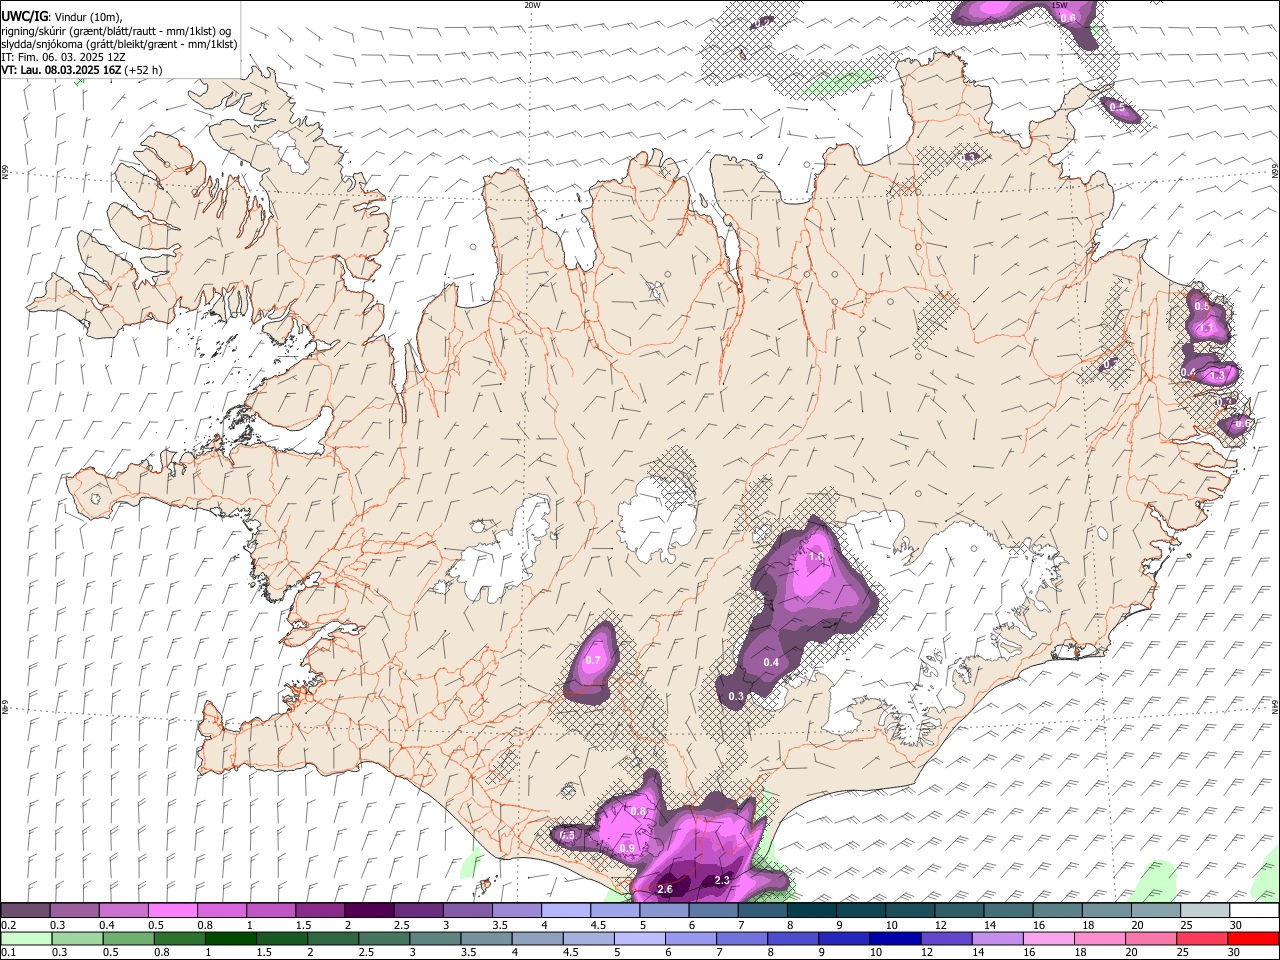
Task: Pick the hot pink 20–25 lower legend swatch
Action: pos(1150,939)
